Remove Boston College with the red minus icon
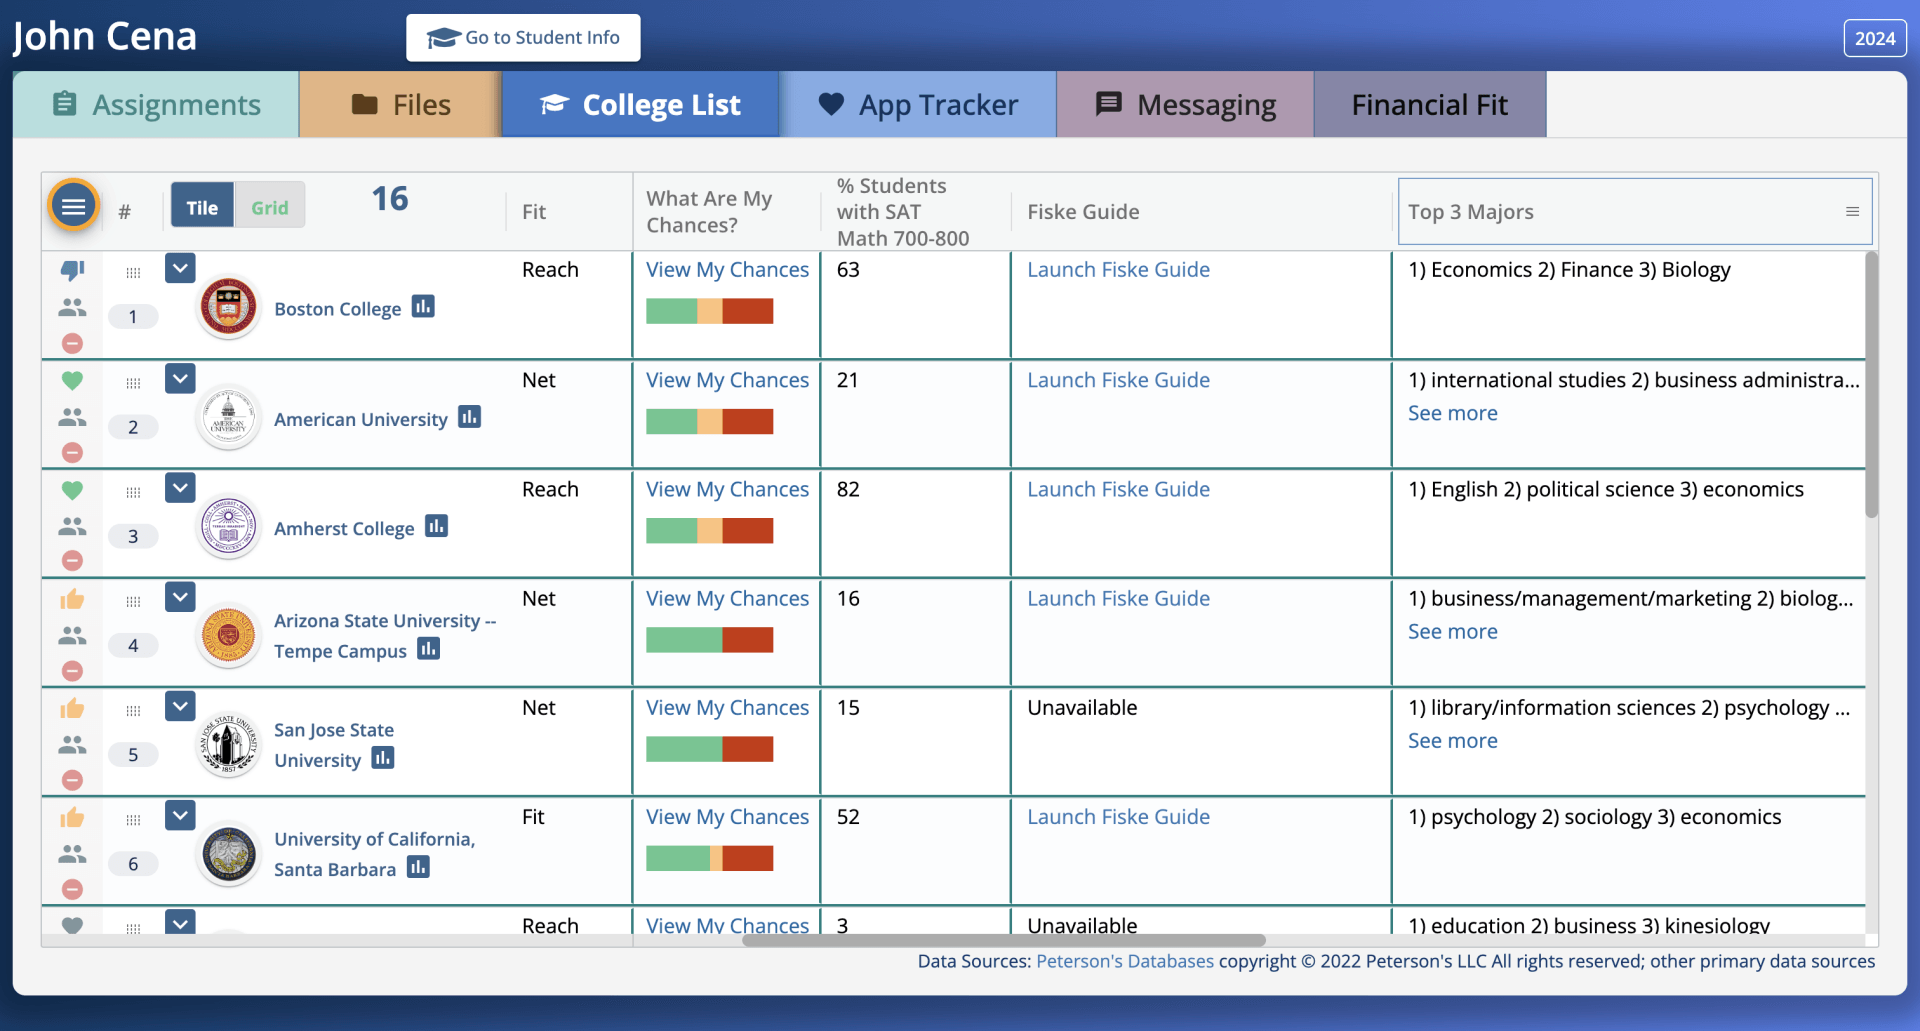Screen dimensions: 1920x1031 coord(72,343)
